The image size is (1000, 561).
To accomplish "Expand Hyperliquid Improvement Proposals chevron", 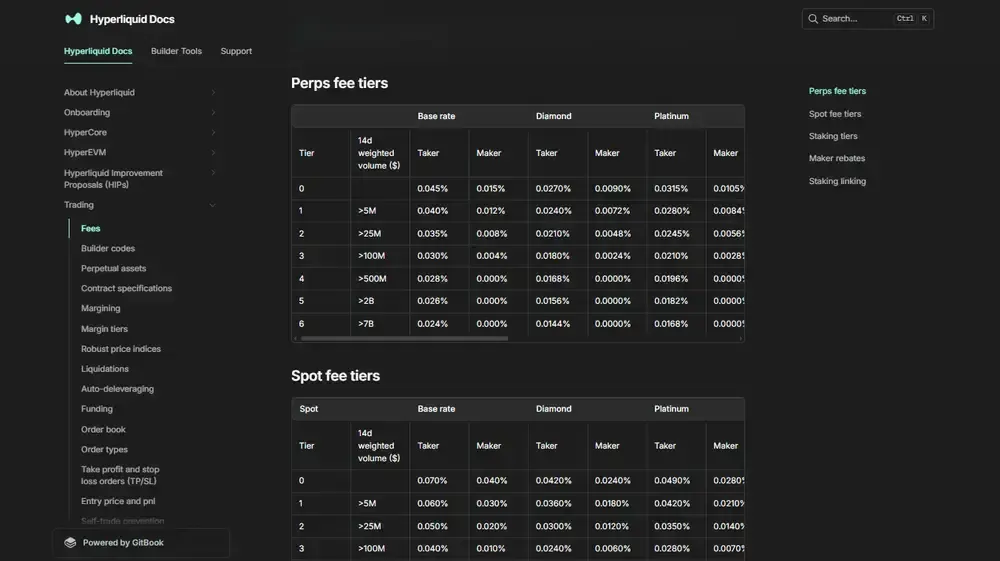I will pyautogui.click(x=213, y=173).
